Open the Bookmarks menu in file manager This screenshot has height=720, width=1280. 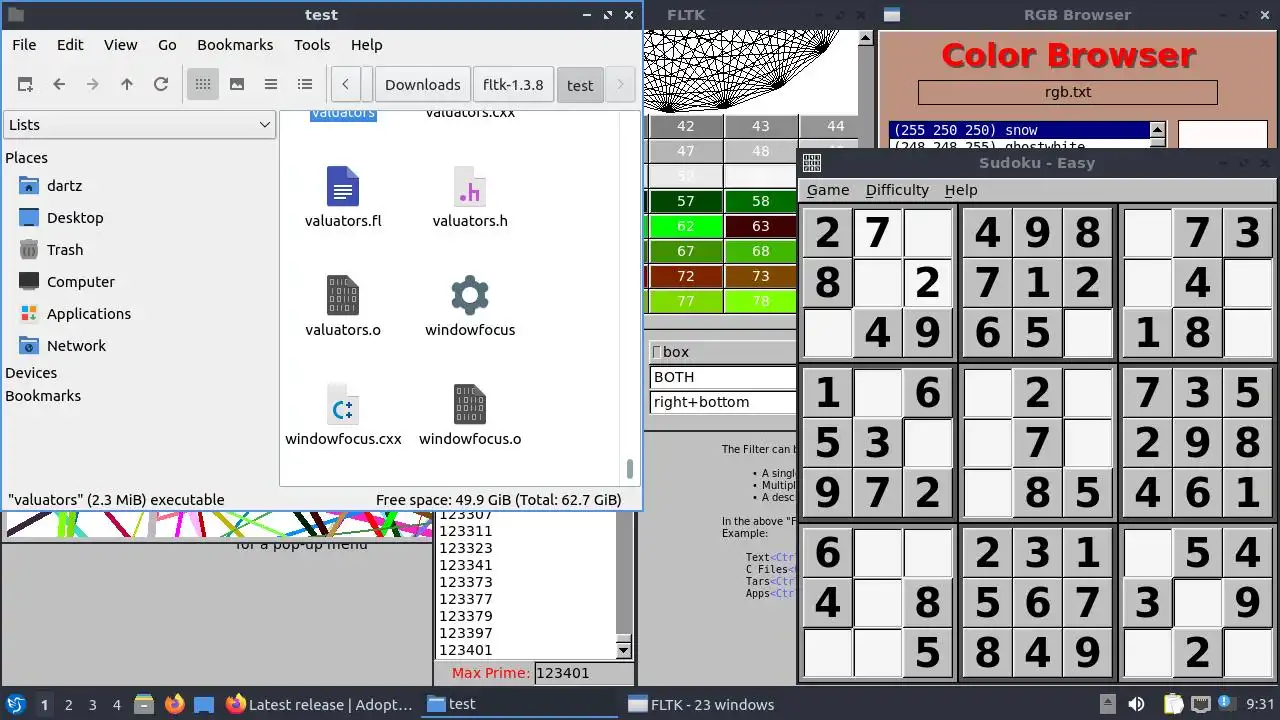(235, 45)
